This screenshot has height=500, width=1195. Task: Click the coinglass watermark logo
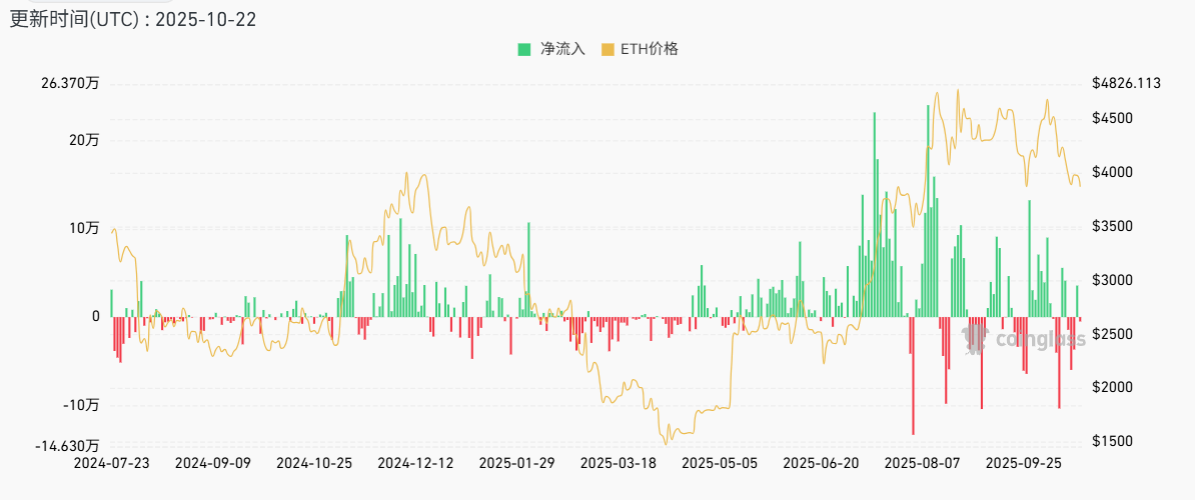(x=1023, y=340)
